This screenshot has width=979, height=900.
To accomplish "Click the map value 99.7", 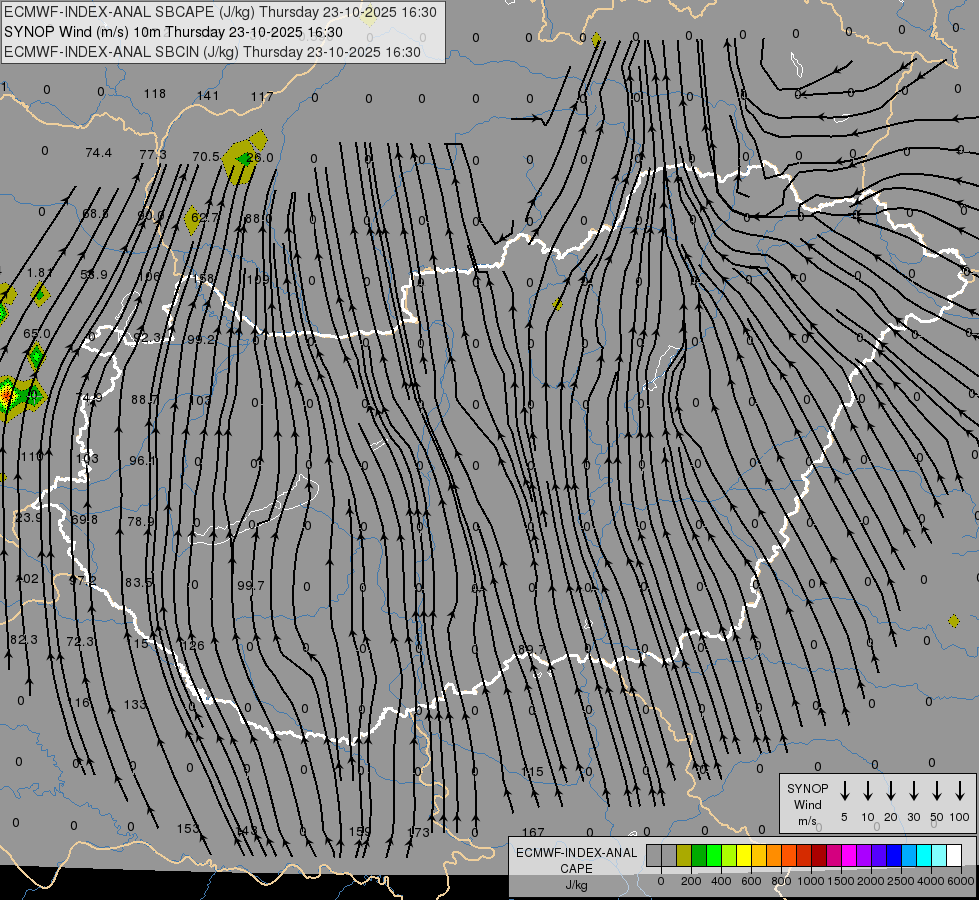I will [251, 586].
